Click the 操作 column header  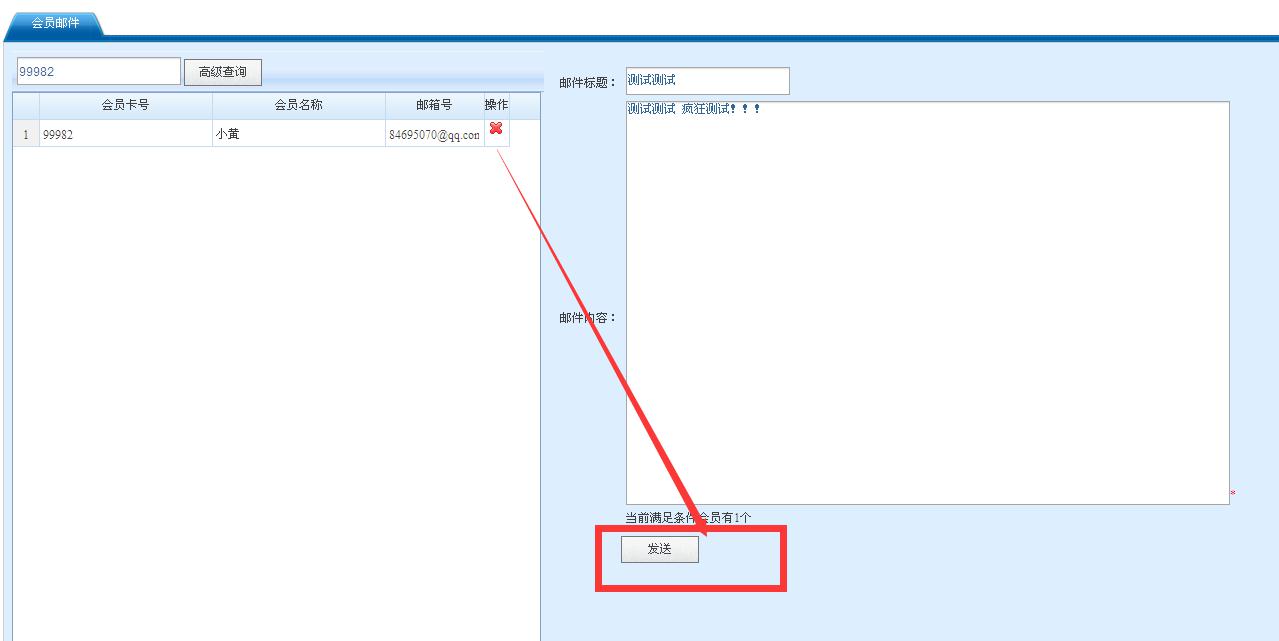(x=496, y=105)
